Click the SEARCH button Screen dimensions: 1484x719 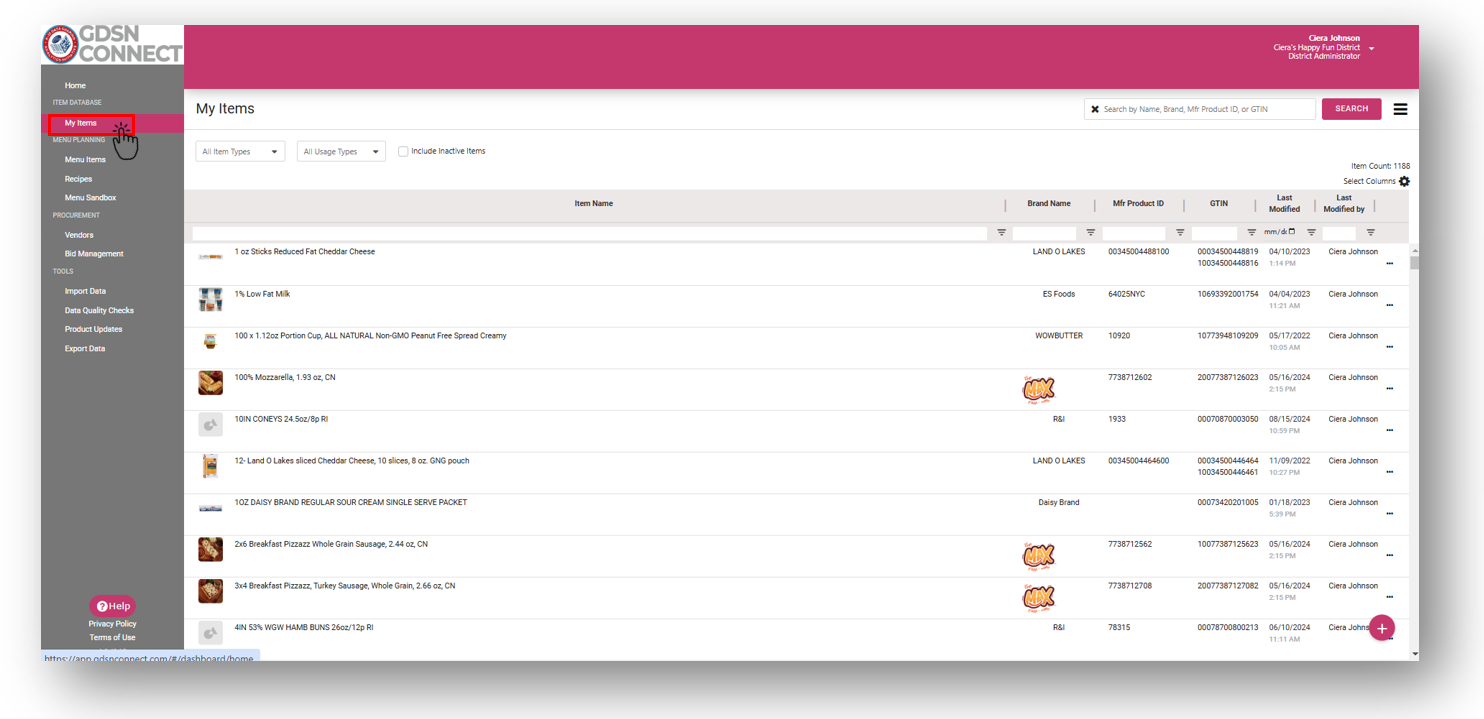click(1351, 109)
